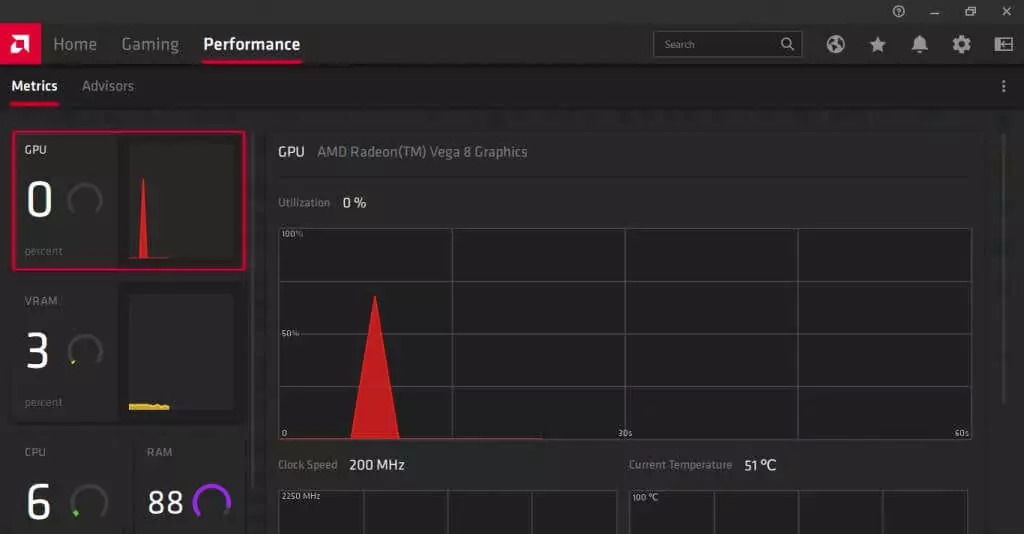This screenshot has height=534, width=1024.
Task: Switch to the Gaming tab
Action: point(150,44)
